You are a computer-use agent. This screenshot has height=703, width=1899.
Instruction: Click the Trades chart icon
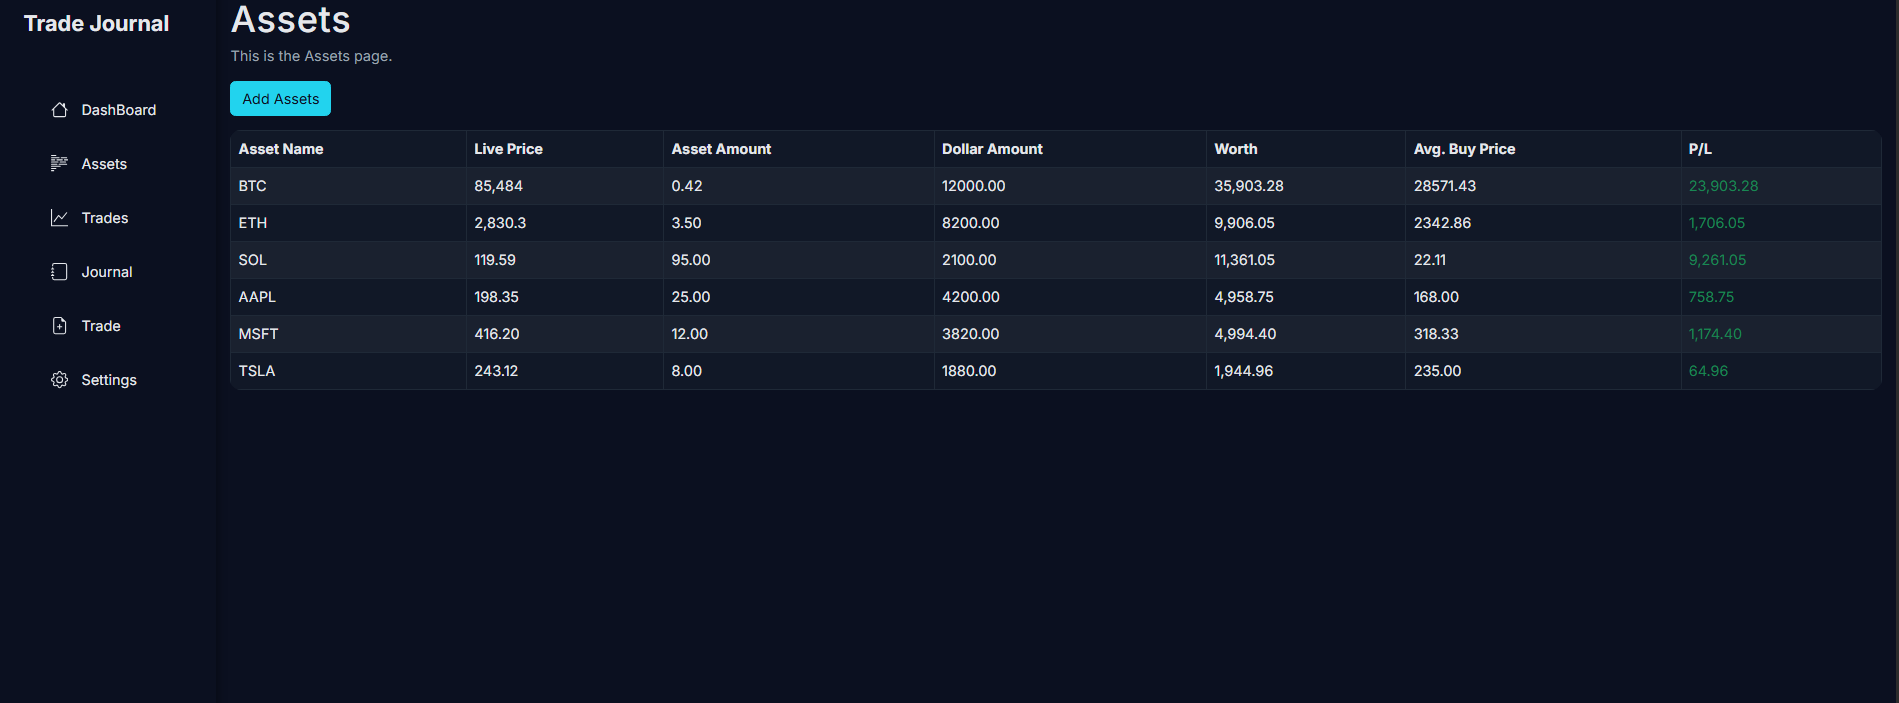(x=60, y=217)
